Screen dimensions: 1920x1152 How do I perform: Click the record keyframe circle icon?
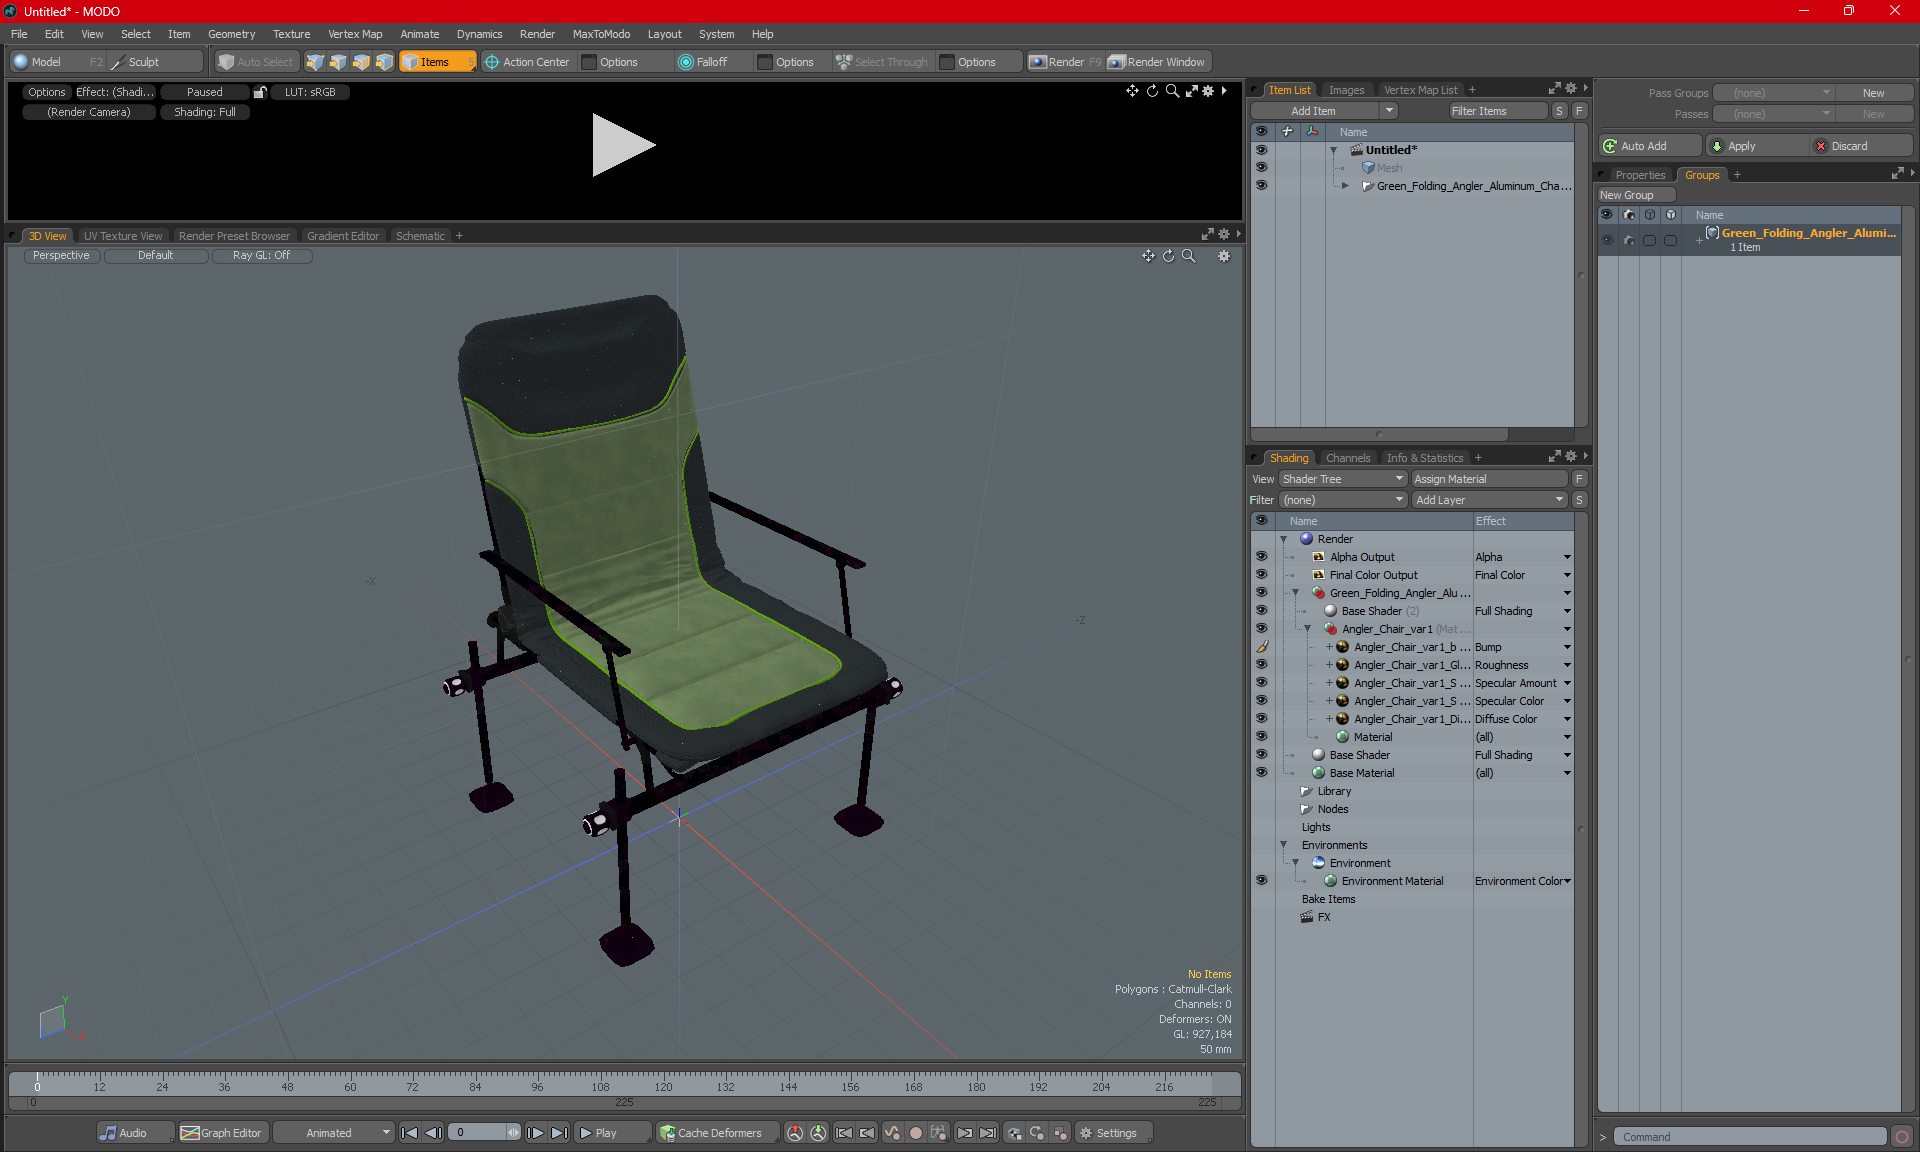[x=915, y=1133]
